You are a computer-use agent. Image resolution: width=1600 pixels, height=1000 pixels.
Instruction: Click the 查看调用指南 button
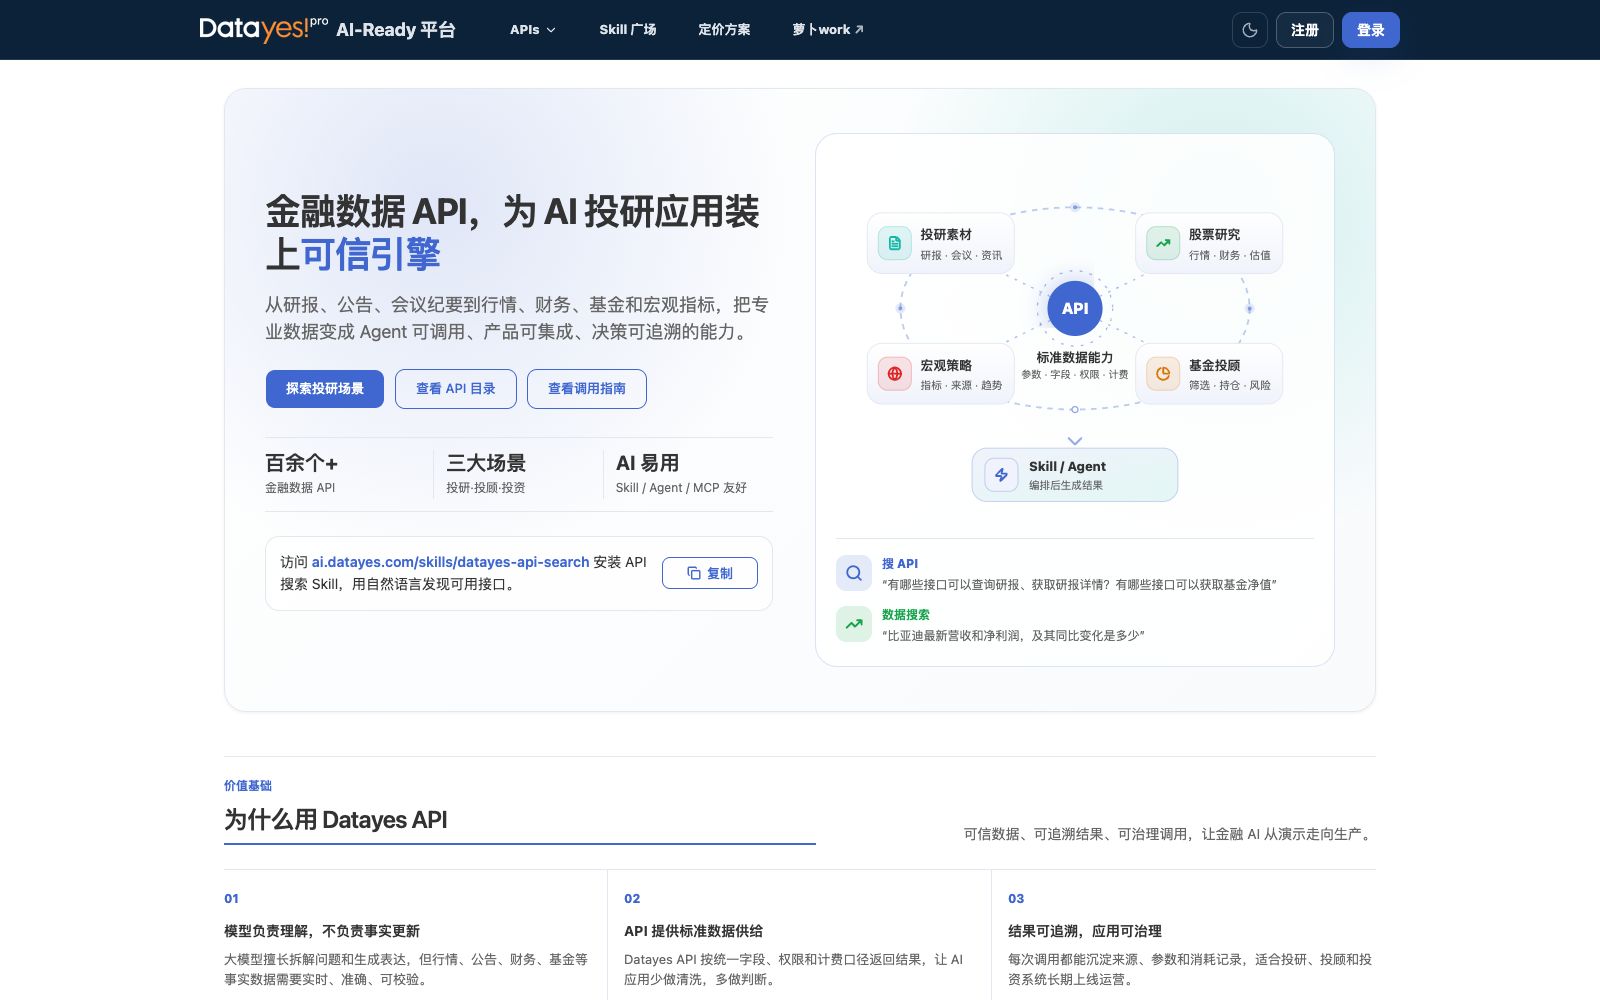click(x=587, y=389)
